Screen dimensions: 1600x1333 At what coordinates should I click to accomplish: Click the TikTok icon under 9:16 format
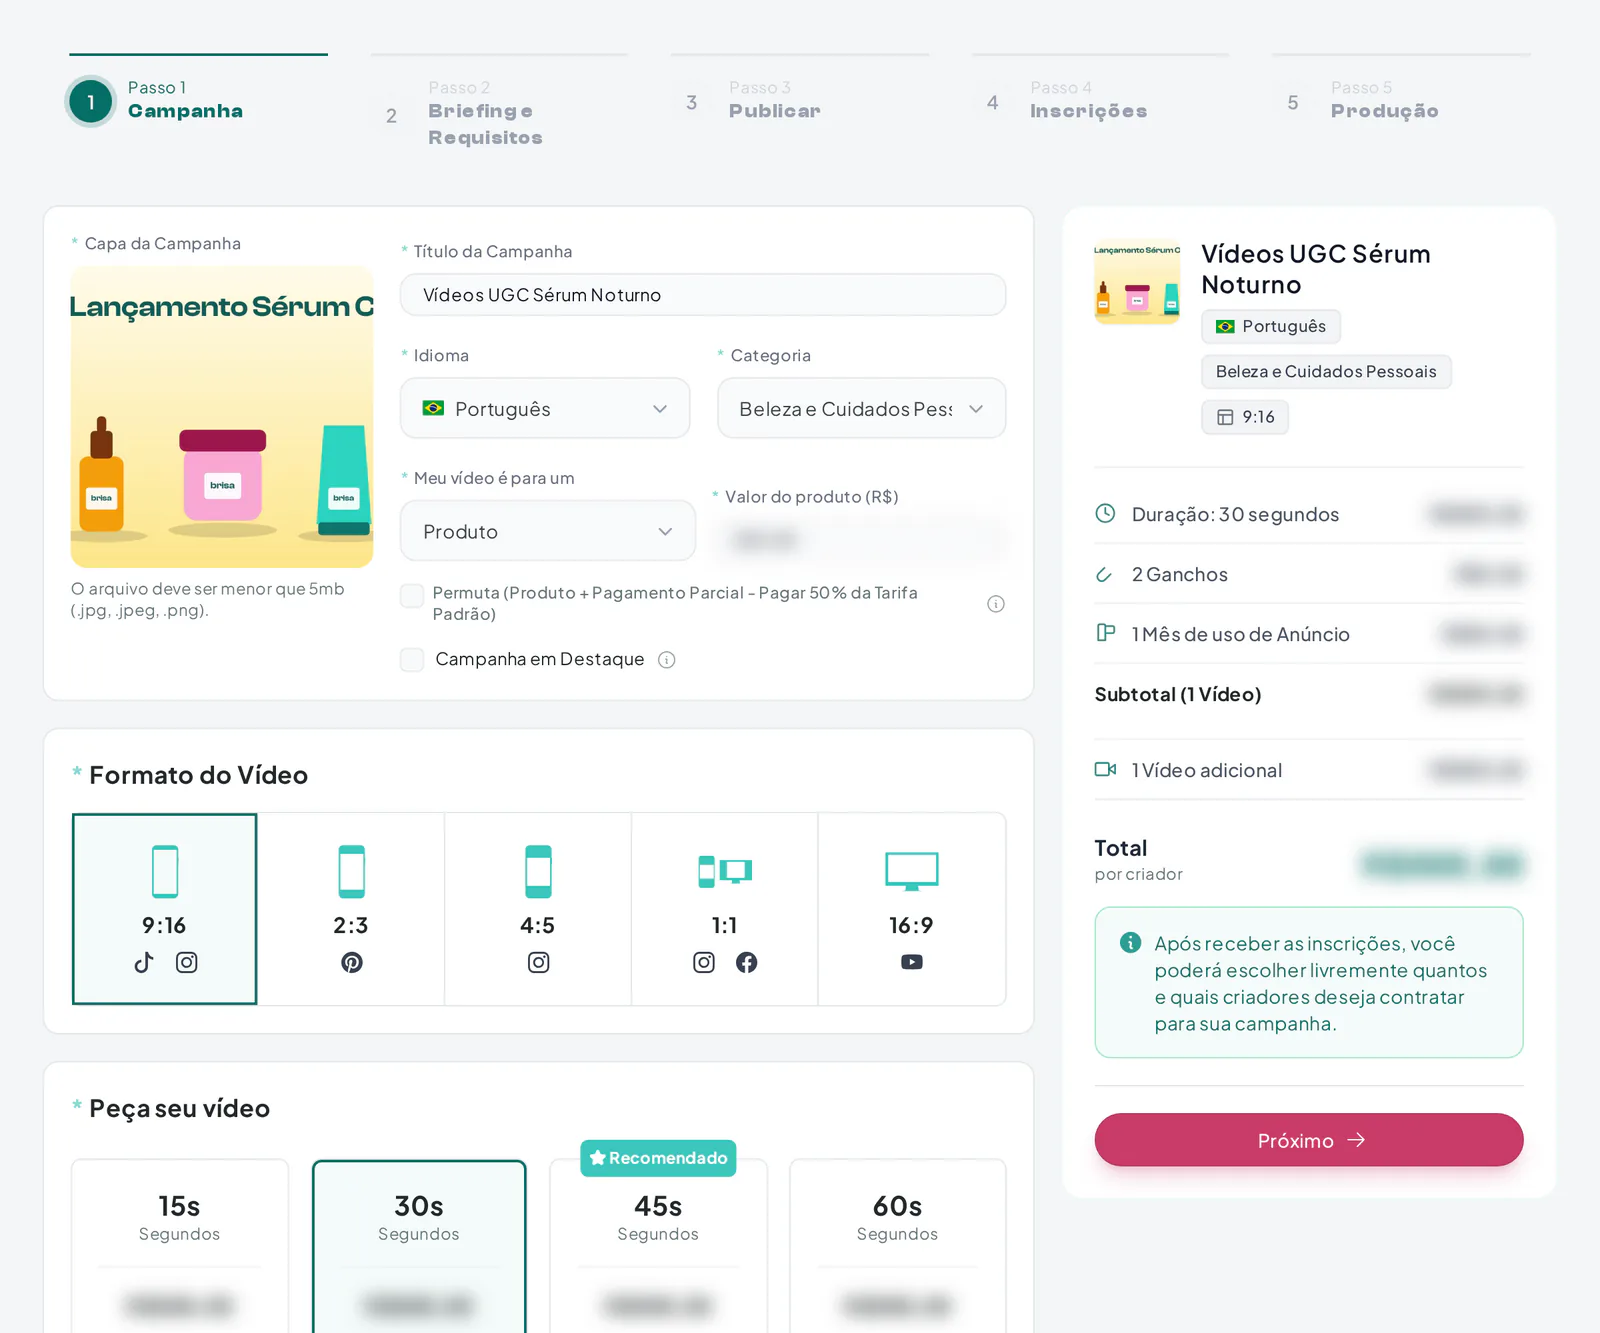pyautogui.click(x=144, y=962)
